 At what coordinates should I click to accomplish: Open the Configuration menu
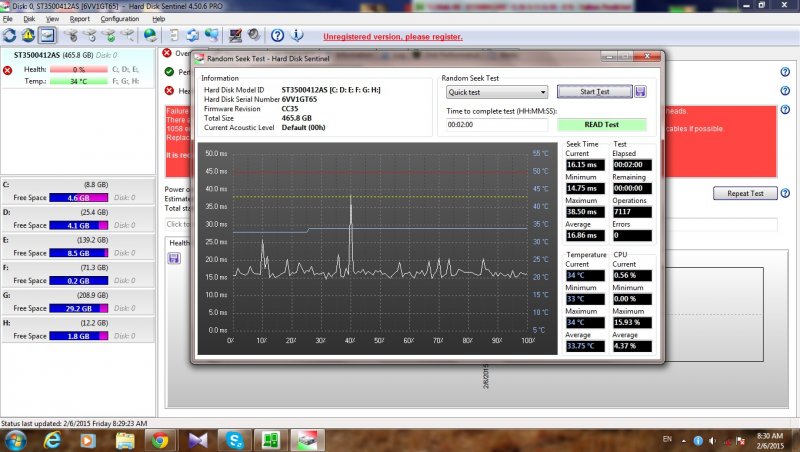click(120, 19)
